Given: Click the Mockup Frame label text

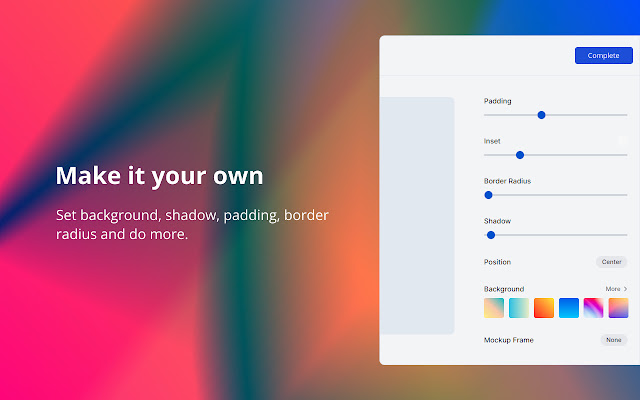Looking at the screenshot, I should tap(509, 340).
